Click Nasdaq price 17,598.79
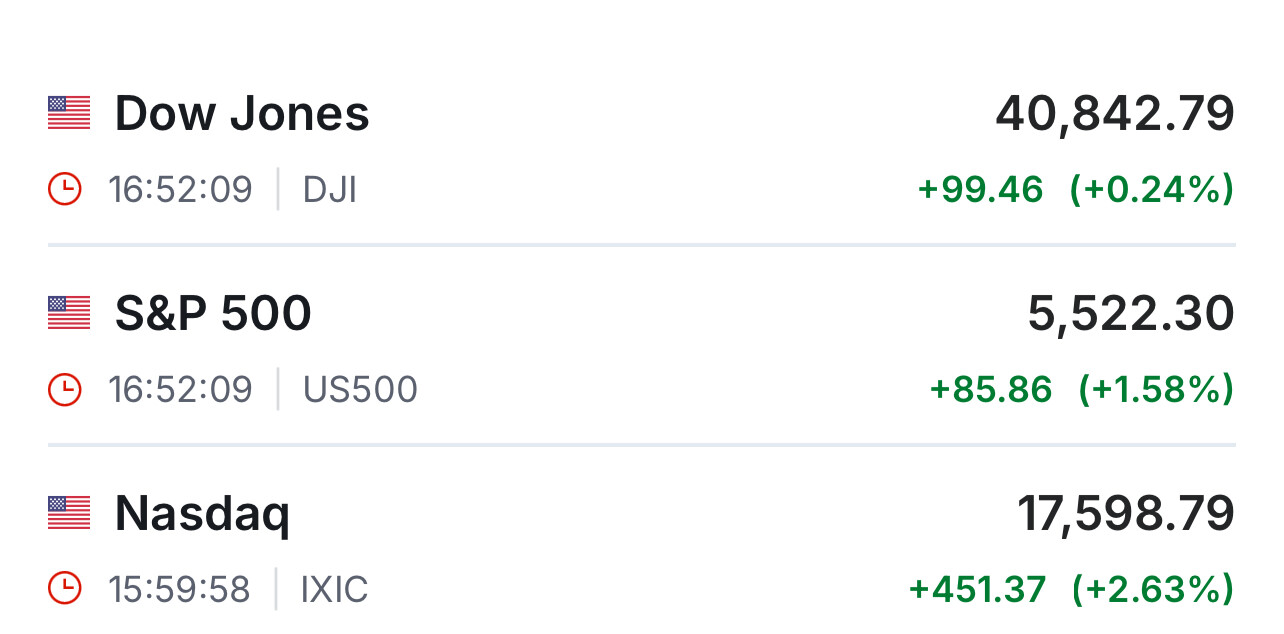Viewport: 1284px width, 634px height. (x=1126, y=514)
